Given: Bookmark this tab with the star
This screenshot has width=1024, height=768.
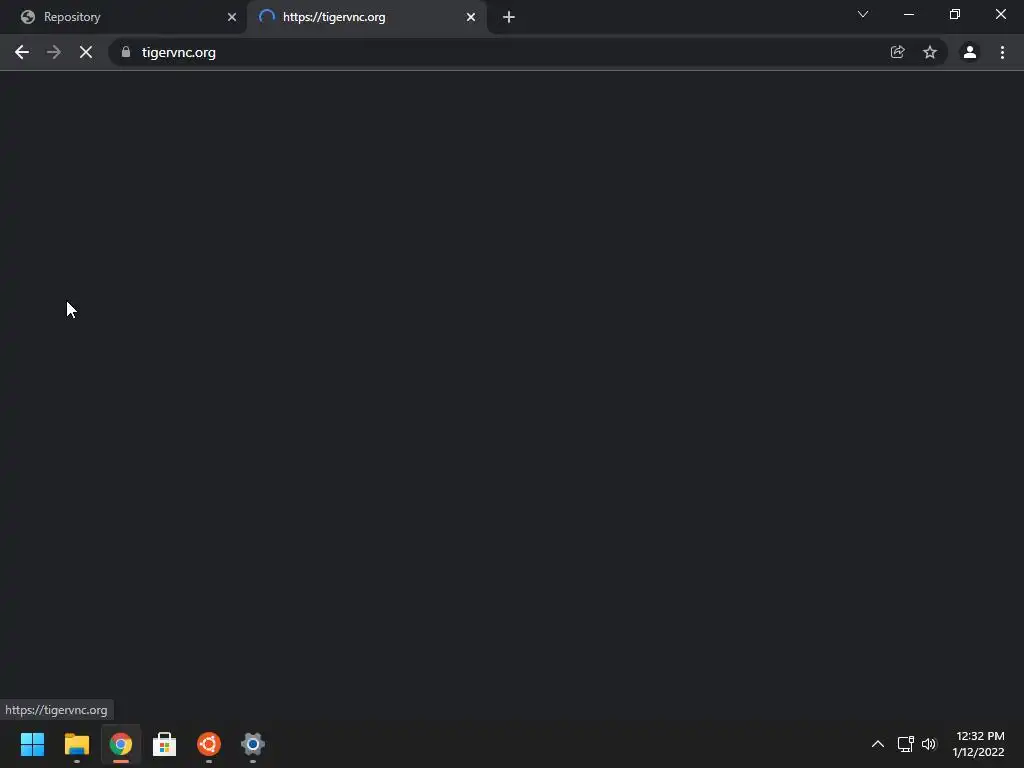Looking at the screenshot, I should (930, 52).
